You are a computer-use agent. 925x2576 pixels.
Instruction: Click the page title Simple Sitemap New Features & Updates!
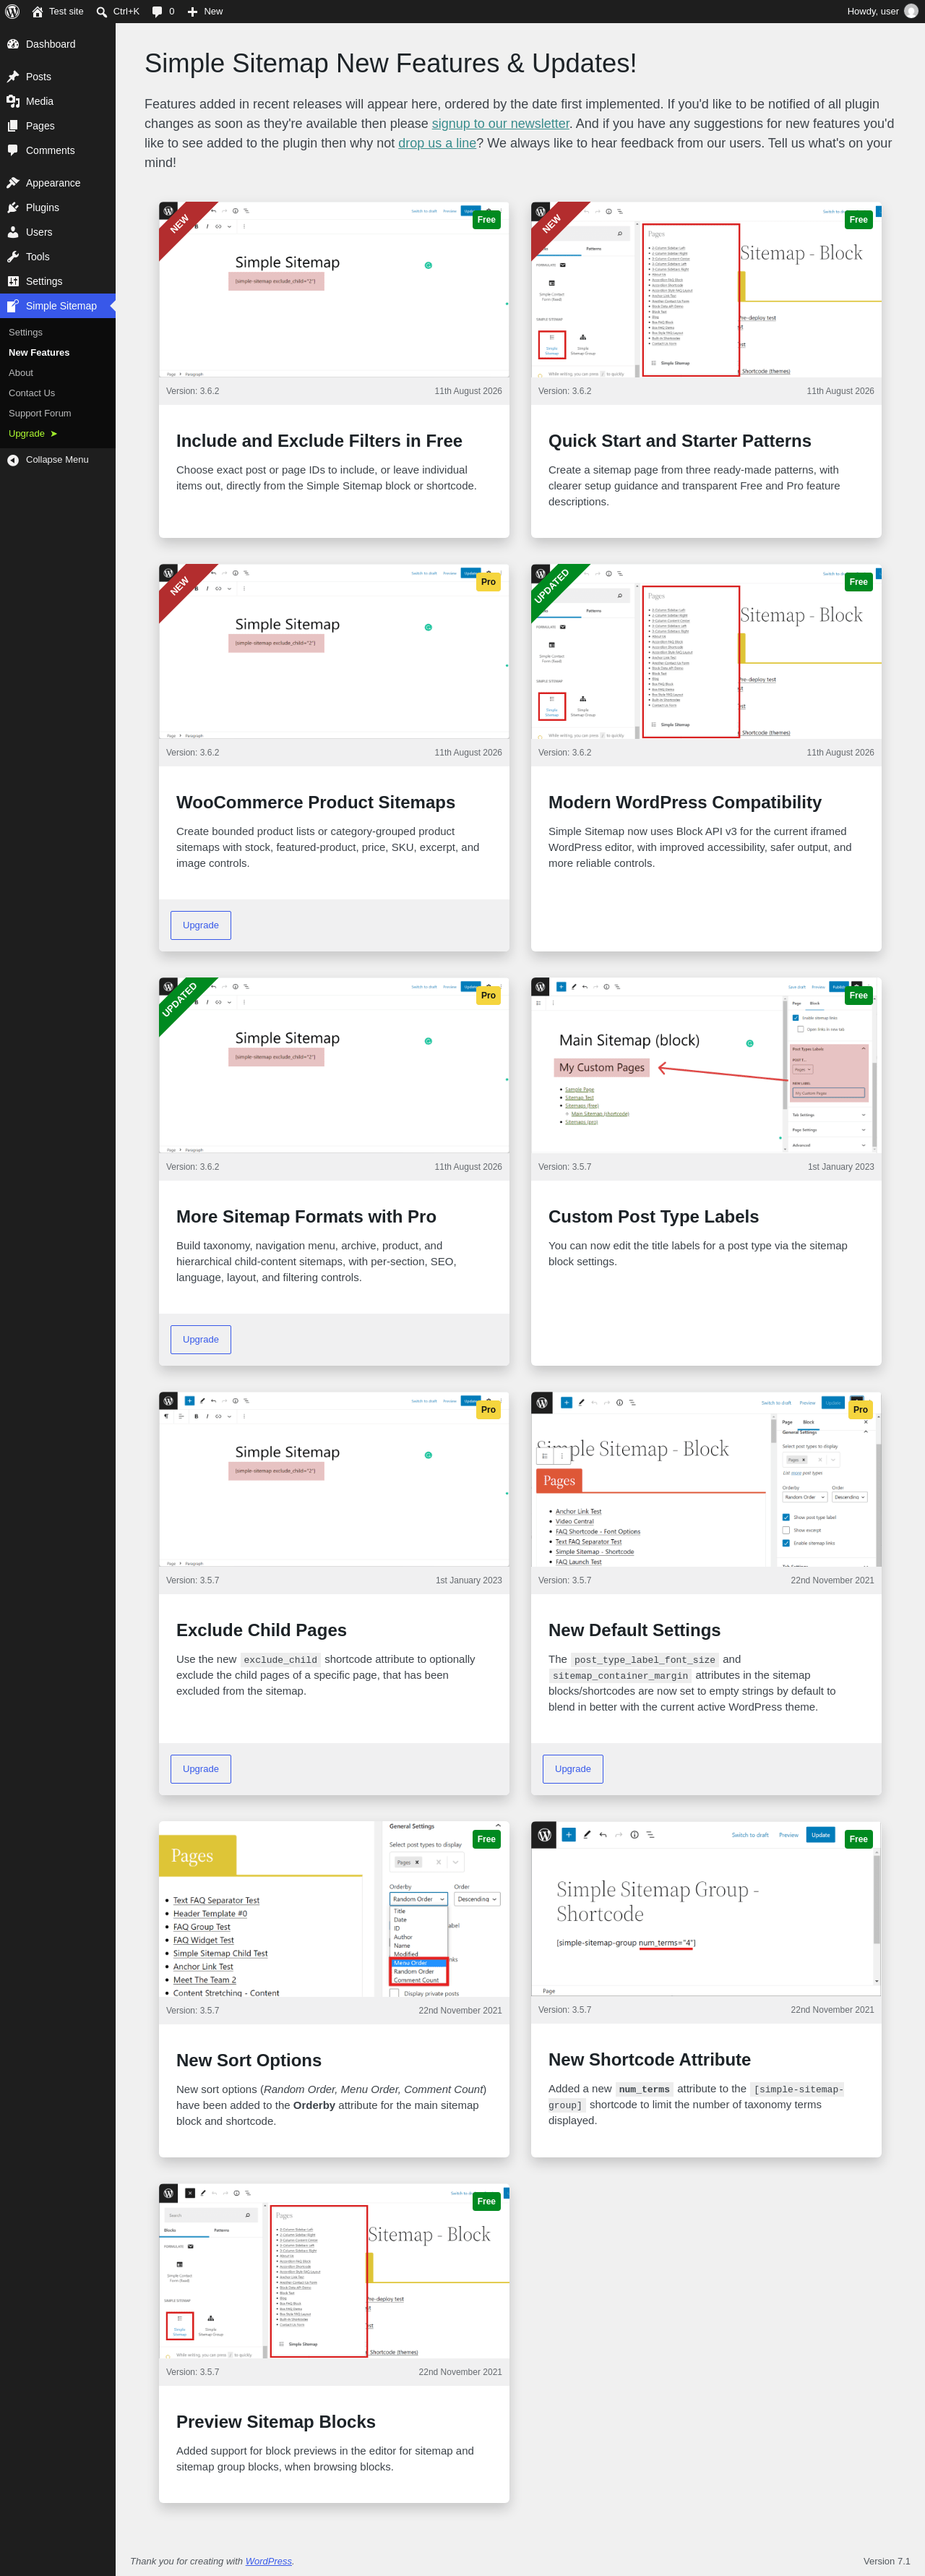click(390, 63)
